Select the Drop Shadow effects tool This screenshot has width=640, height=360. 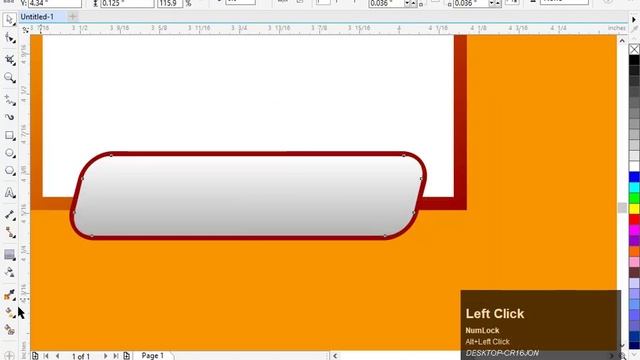tap(9, 255)
